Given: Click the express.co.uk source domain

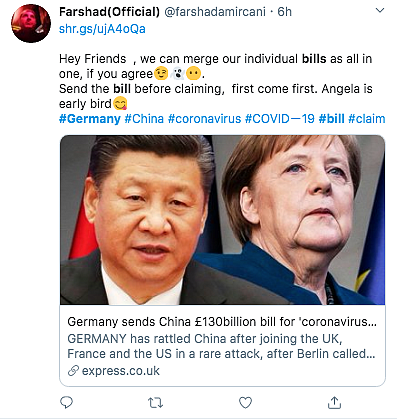Looking at the screenshot, I should pyautogui.click(x=121, y=371).
